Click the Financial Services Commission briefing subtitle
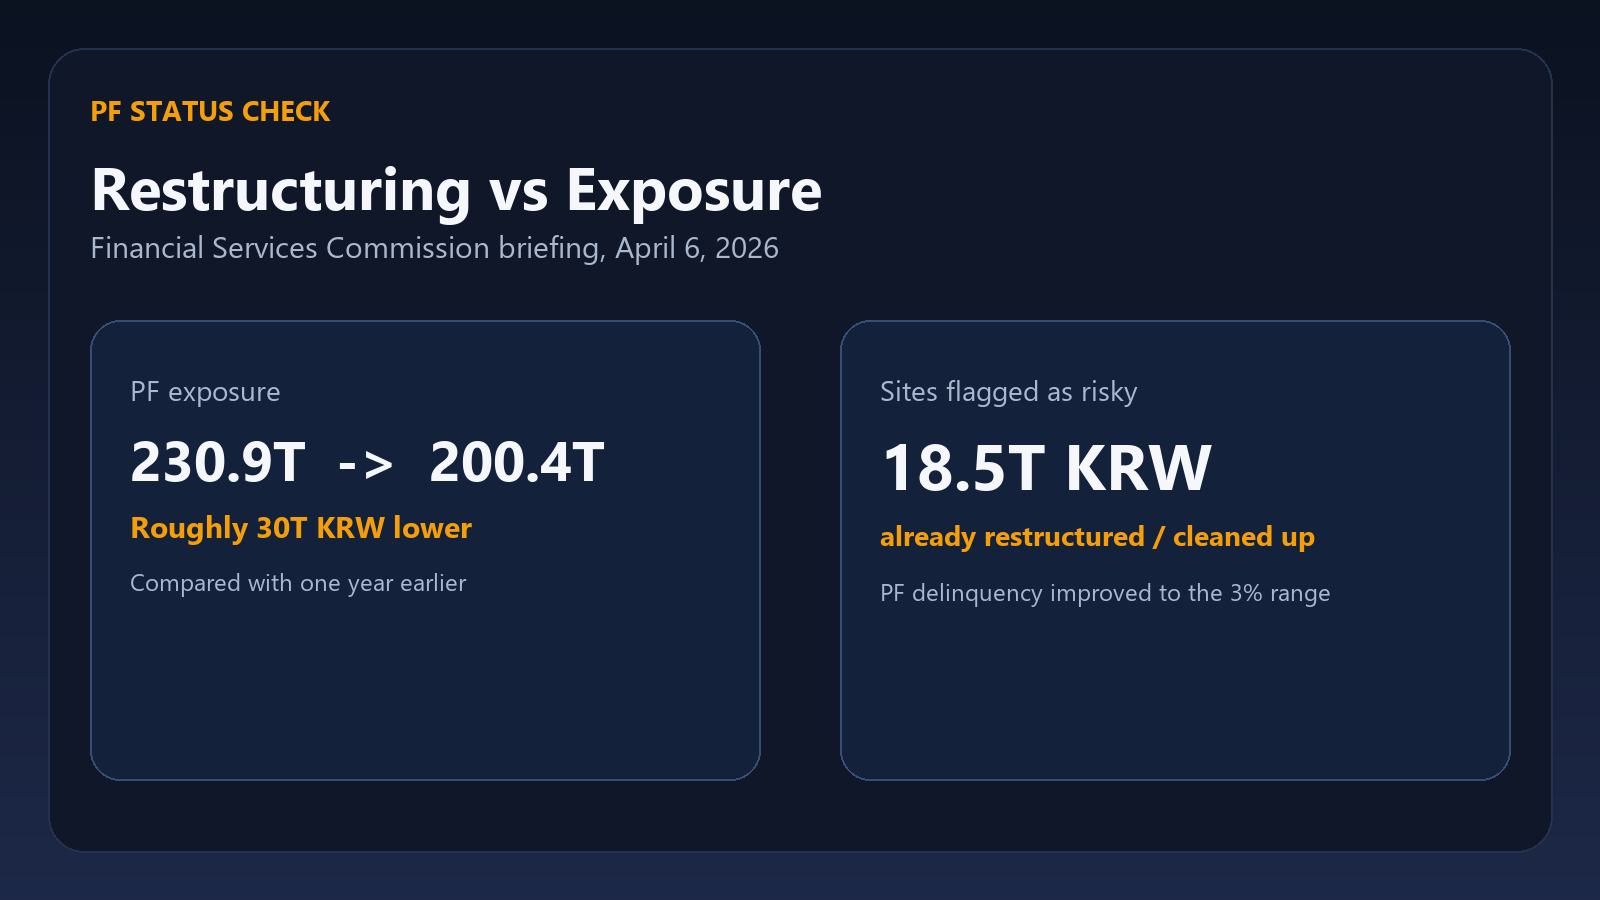The image size is (1600, 900). [434, 248]
